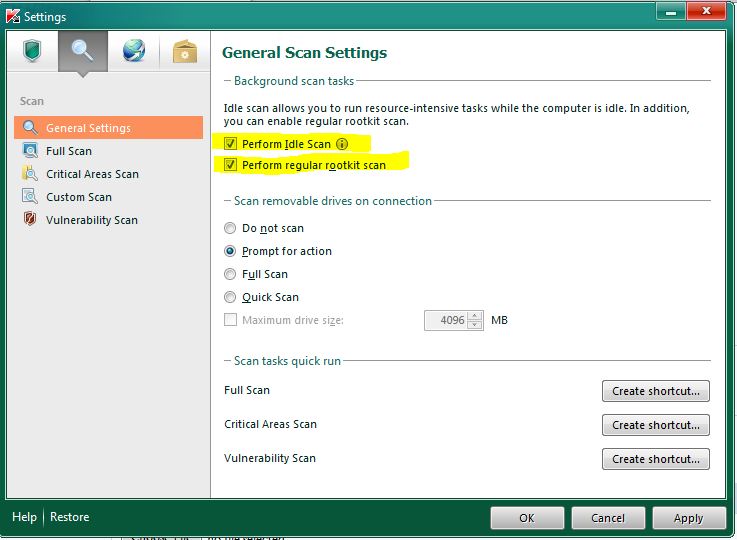The image size is (737, 540).
Task: Click the Idle scan description paragraph
Action: 456,115
